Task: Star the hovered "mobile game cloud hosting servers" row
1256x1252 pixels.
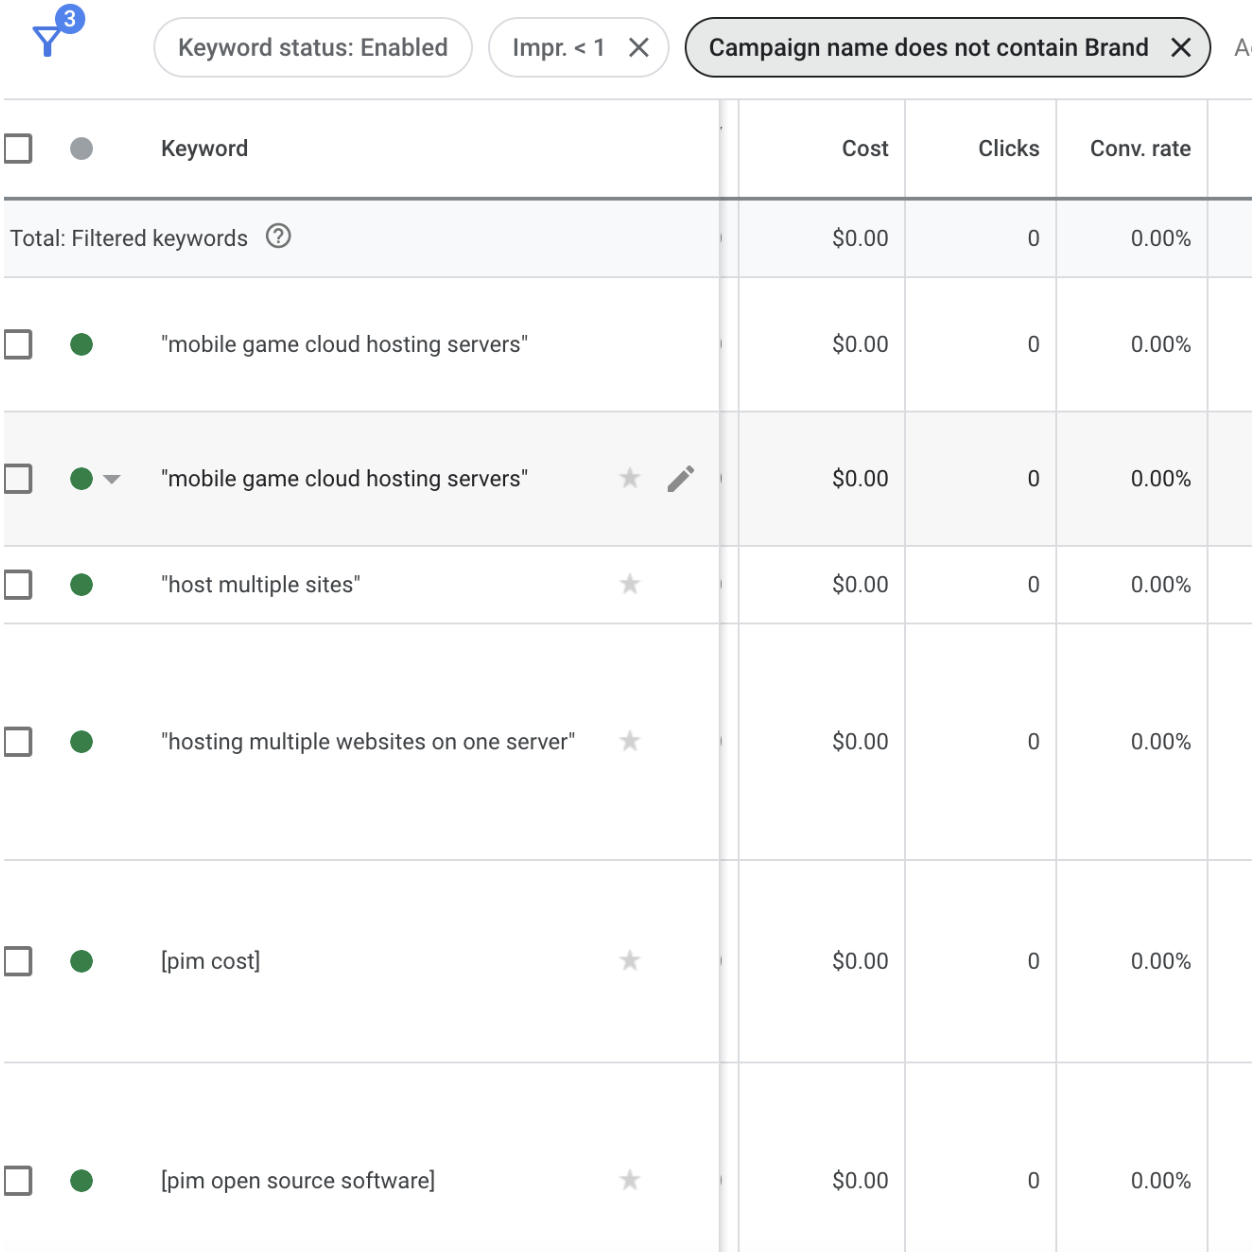Action: click(x=630, y=479)
